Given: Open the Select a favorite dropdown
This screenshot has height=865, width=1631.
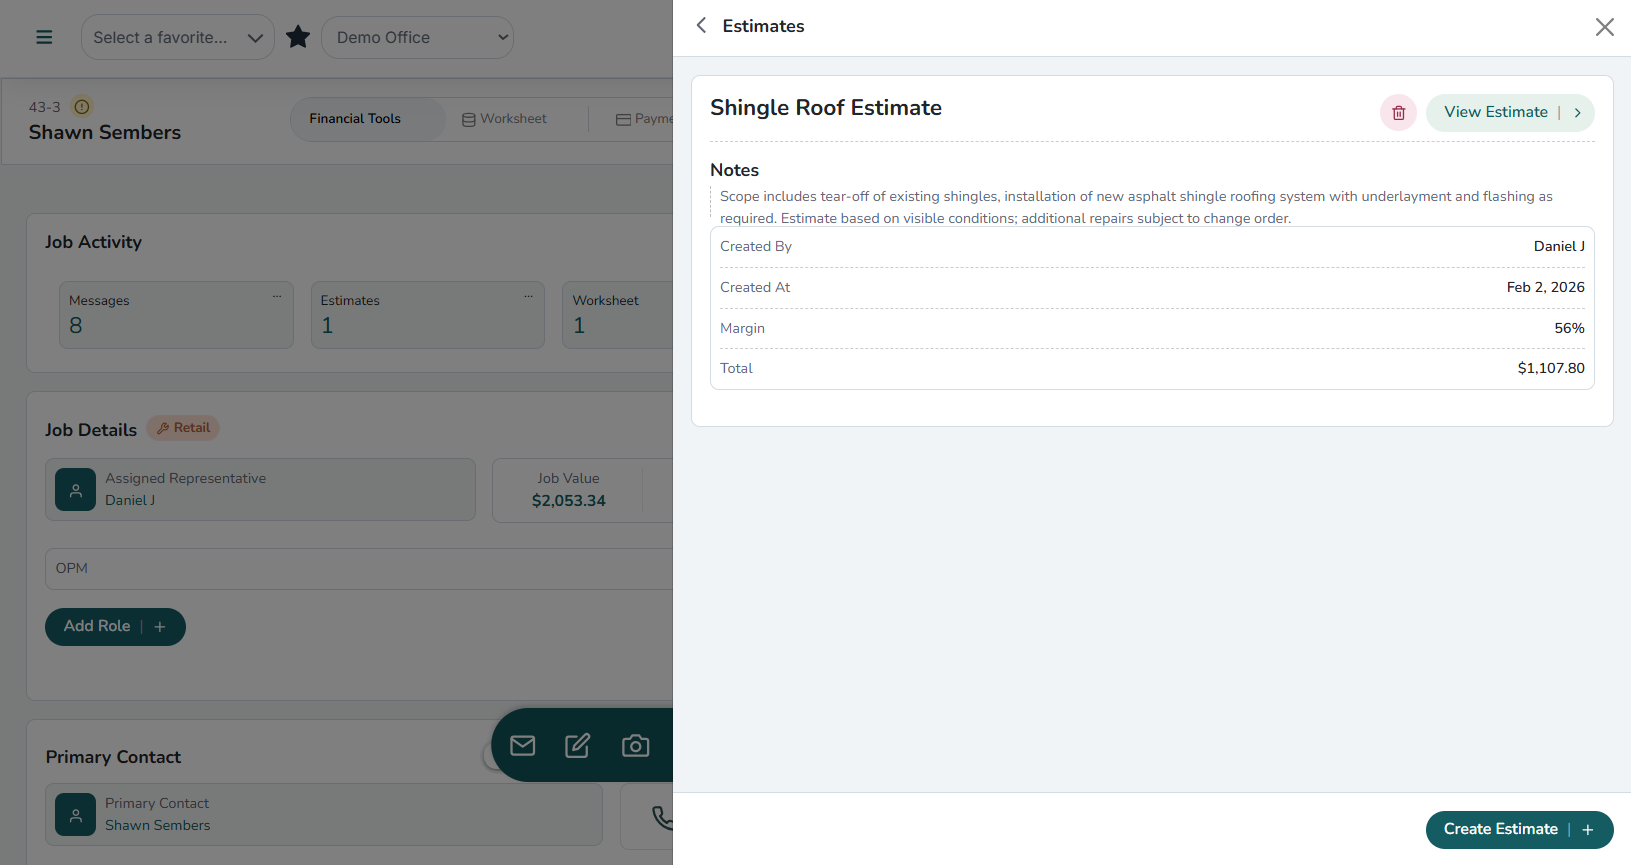Looking at the screenshot, I should (x=177, y=37).
